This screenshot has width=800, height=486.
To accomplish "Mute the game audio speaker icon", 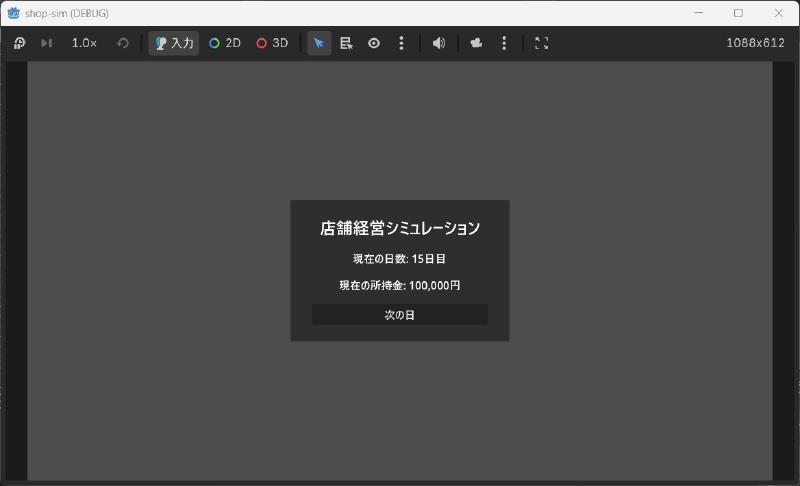I will click(x=439, y=43).
